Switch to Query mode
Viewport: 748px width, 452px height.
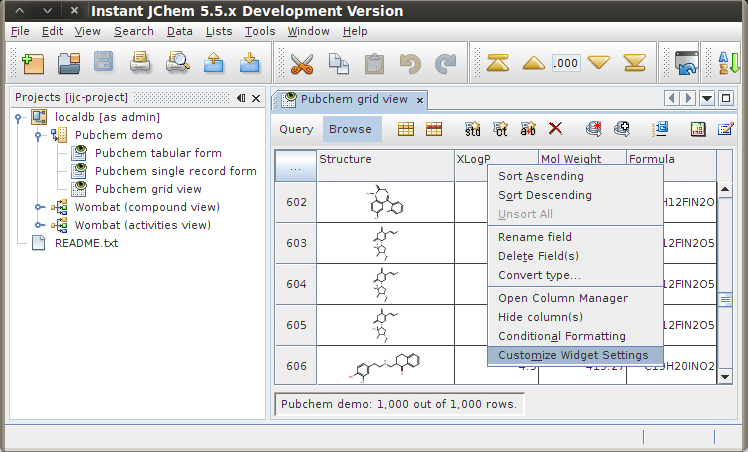click(x=296, y=129)
